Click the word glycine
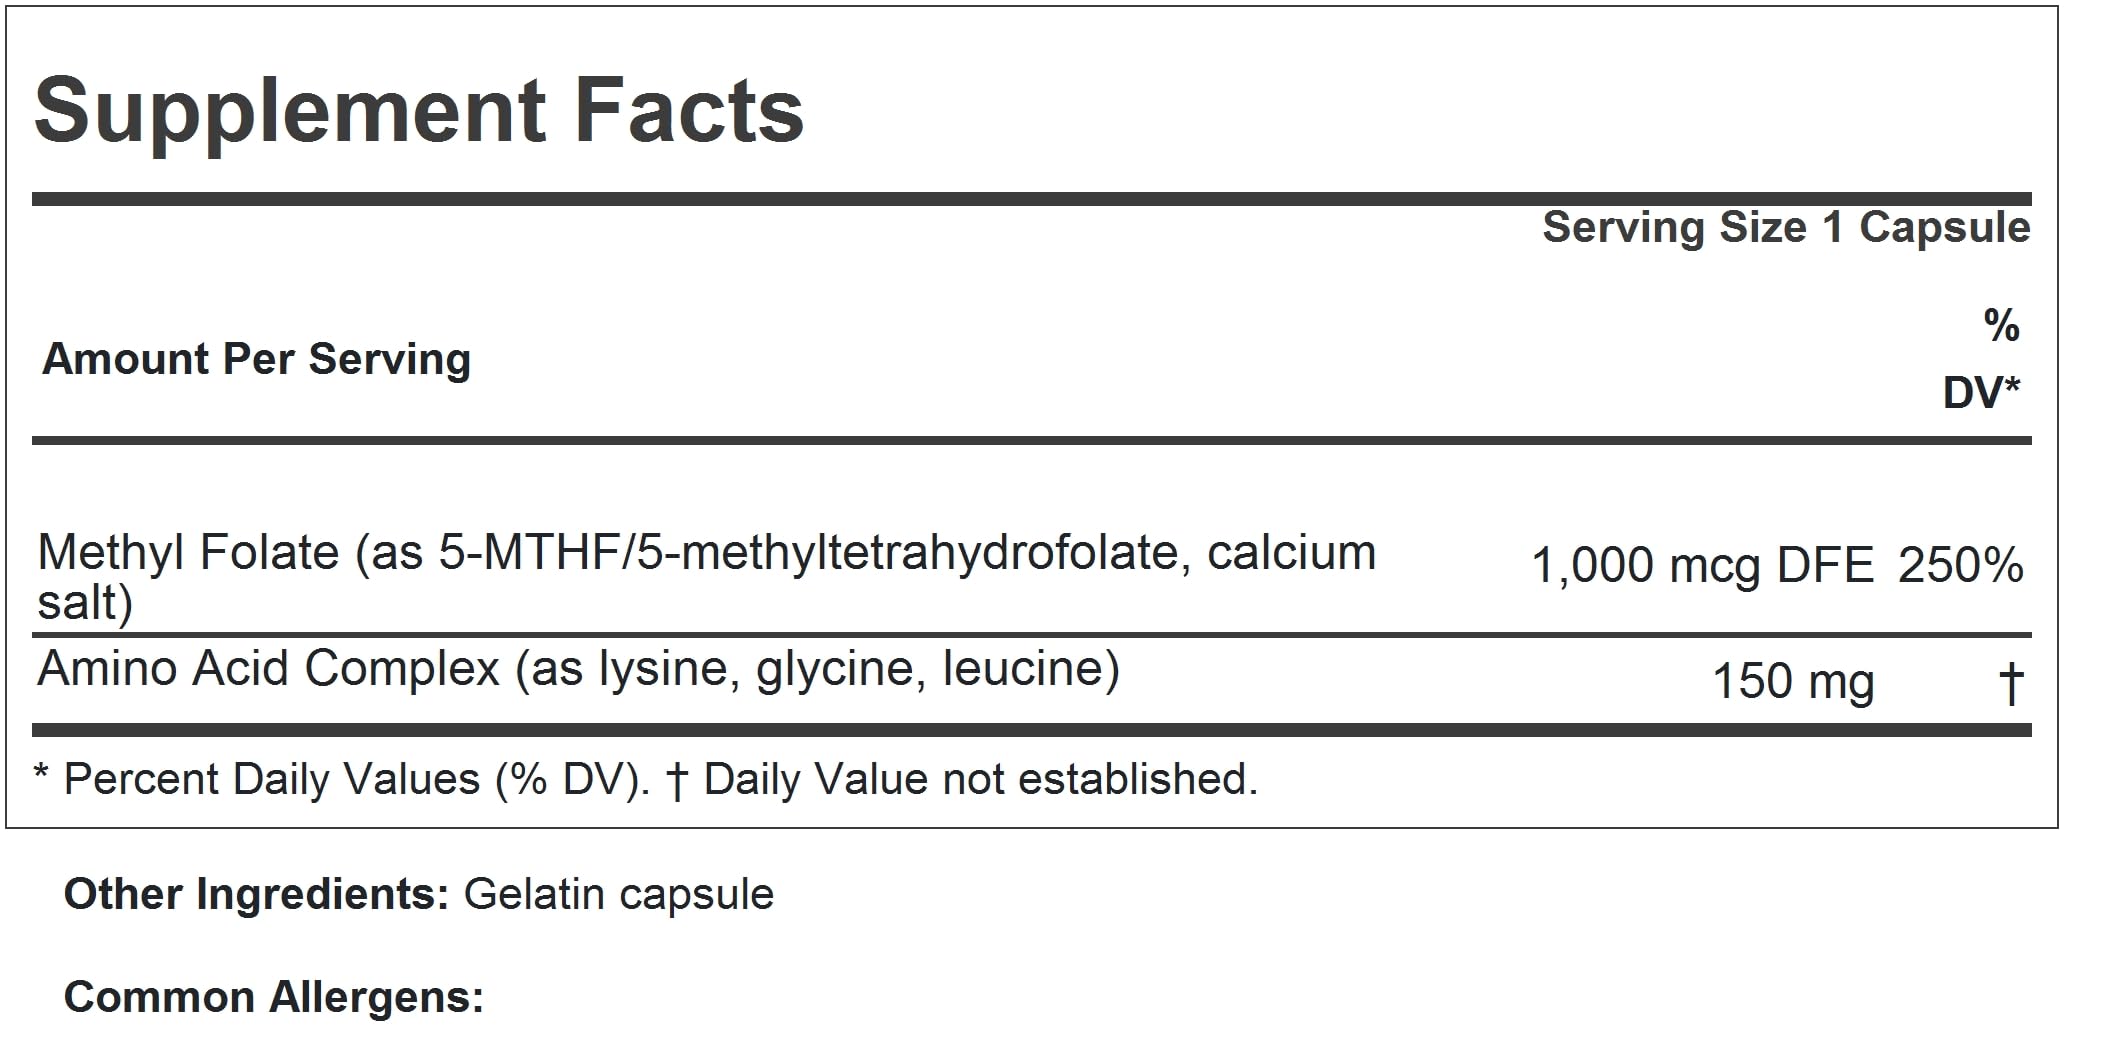Screen dimensions: 2125x1055 (834, 669)
